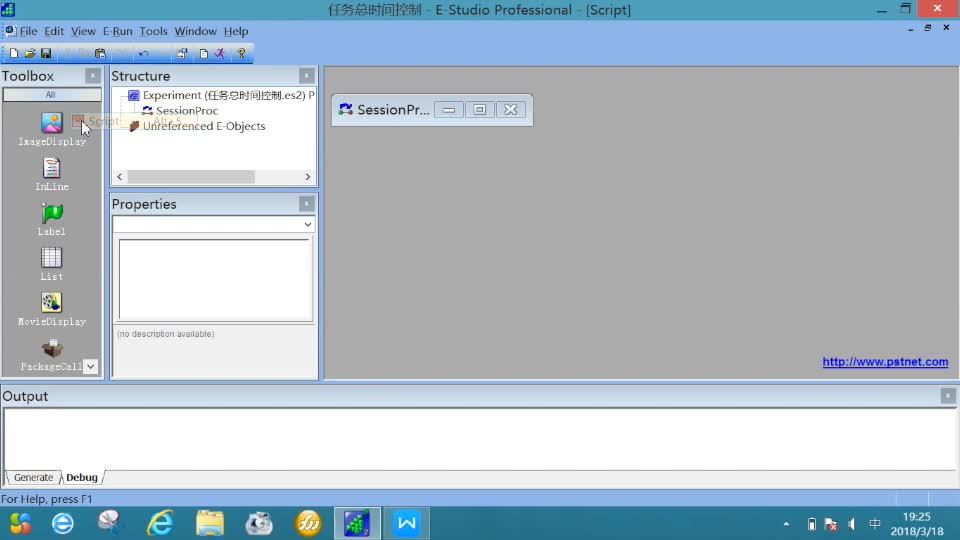Close the SessionProc child window

point(511,110)
